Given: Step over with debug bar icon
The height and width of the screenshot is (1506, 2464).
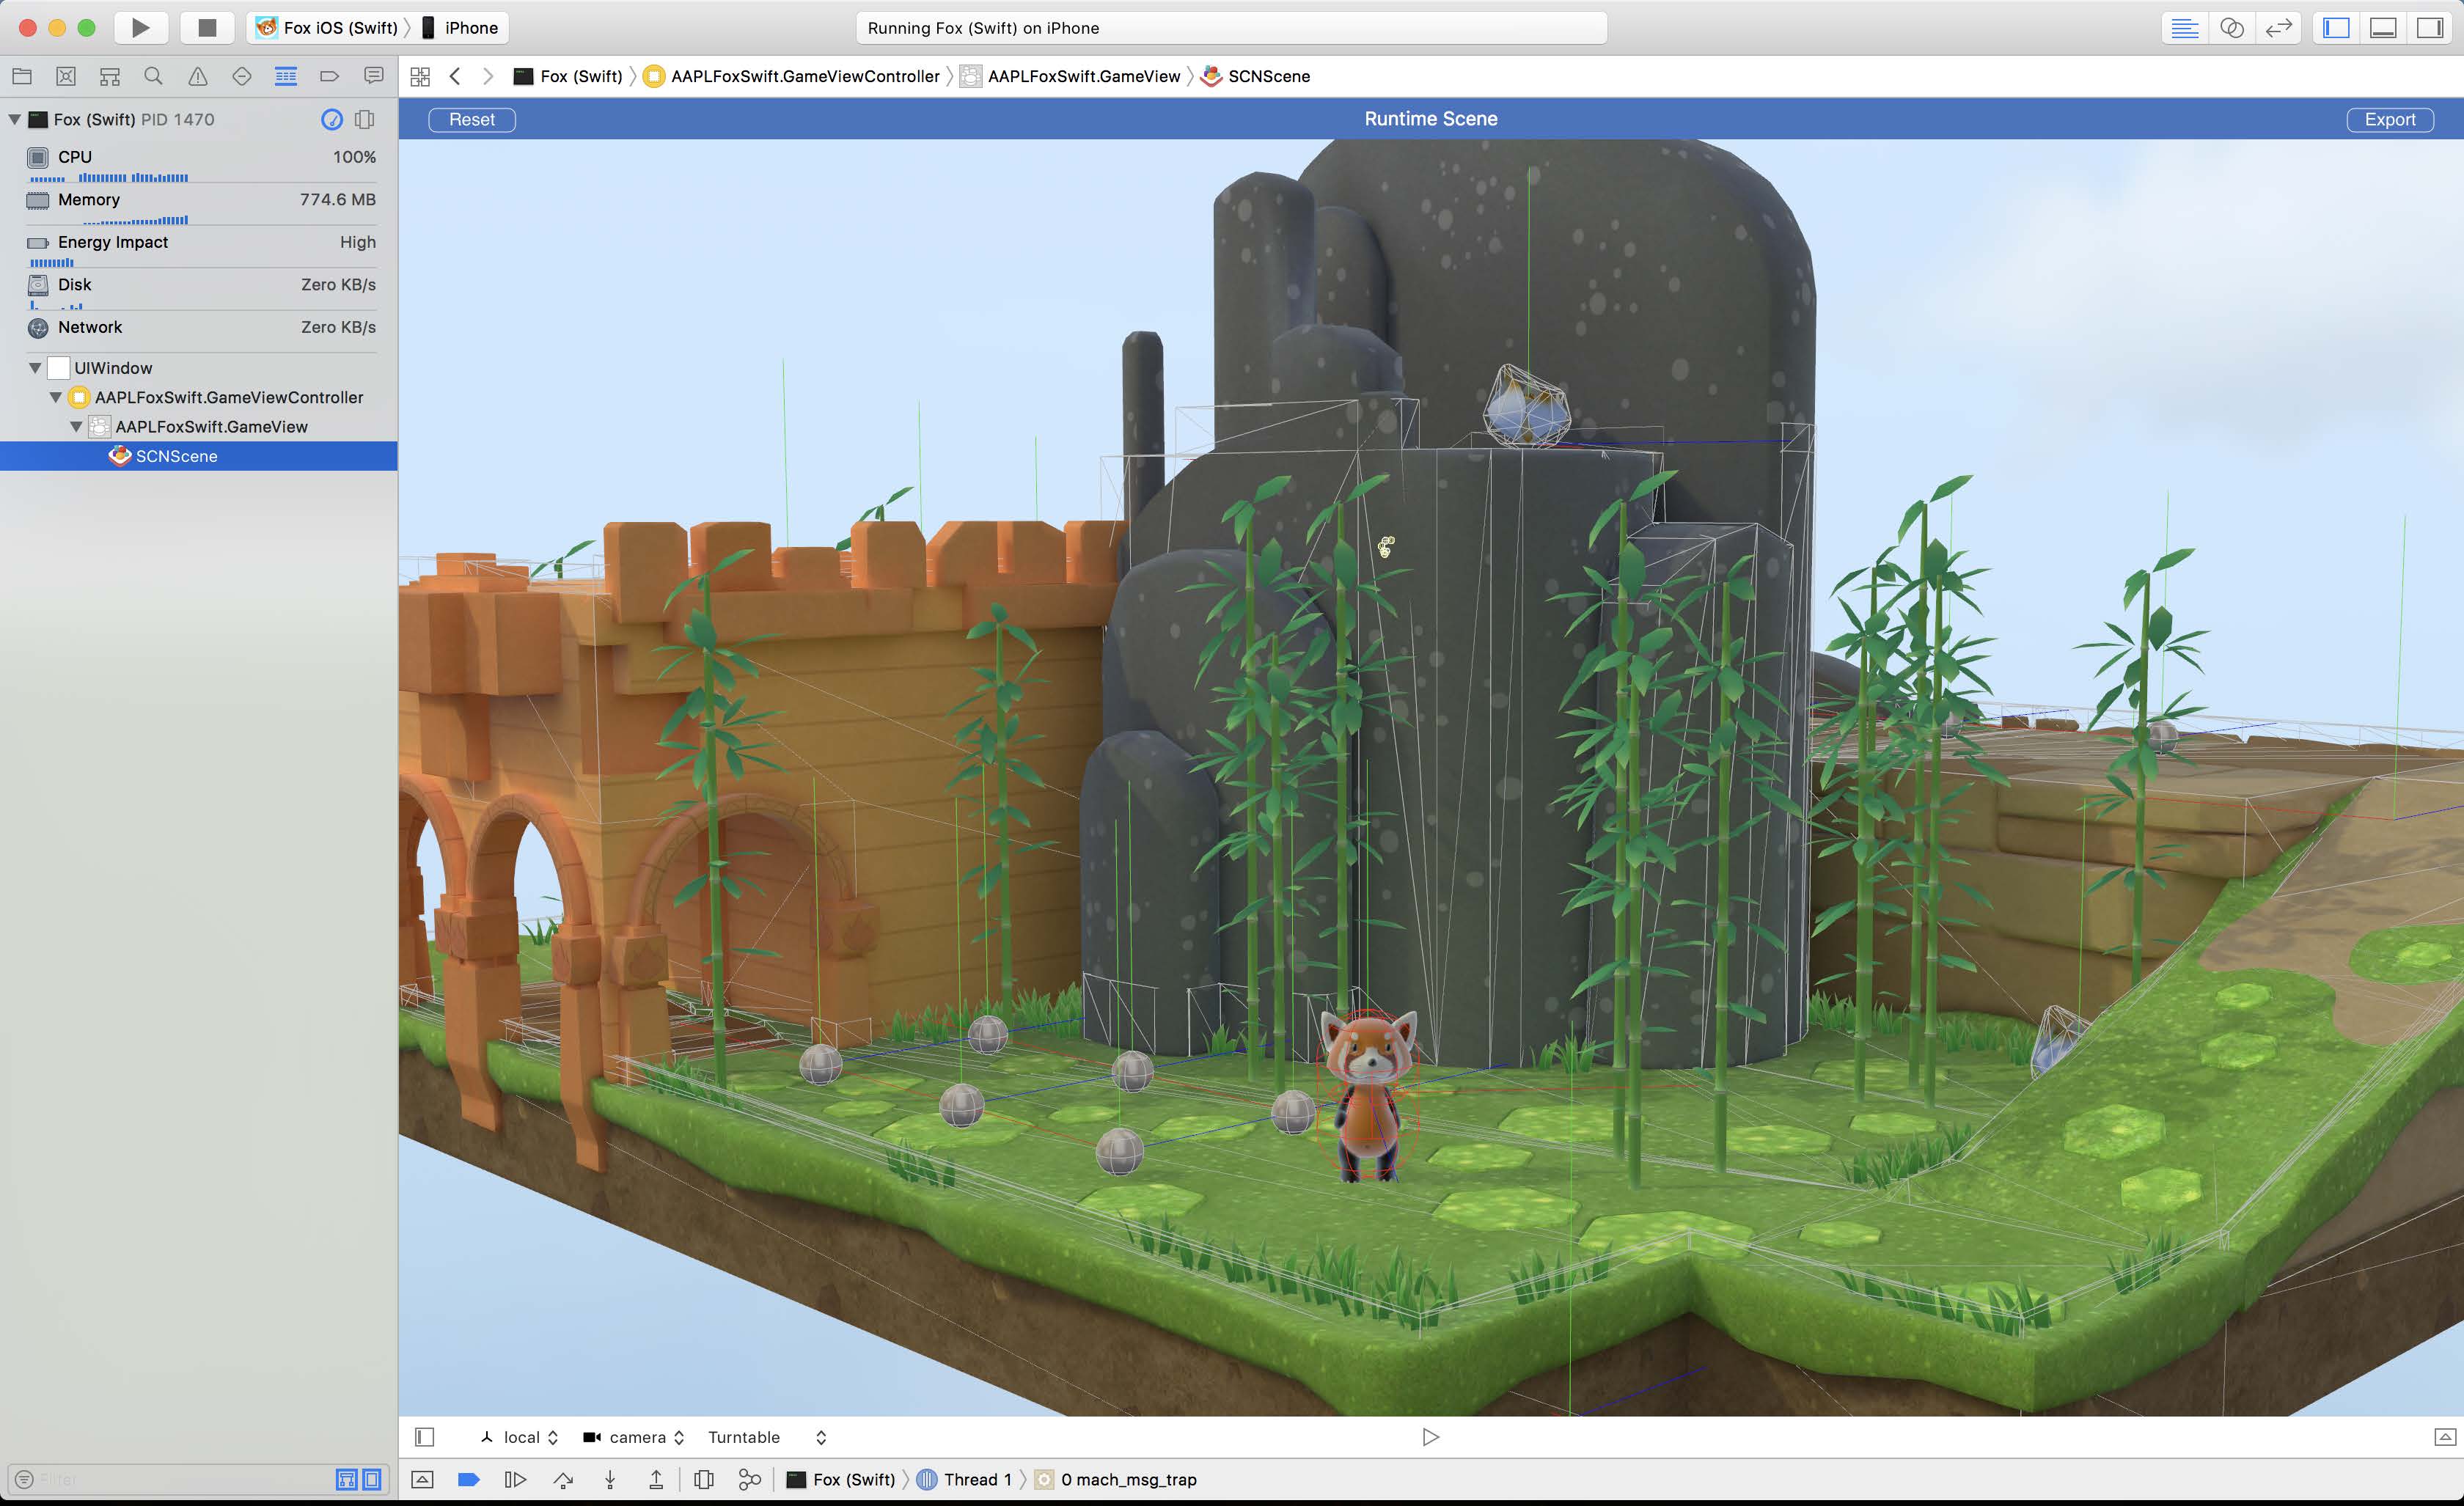Looking at the screenshot, I should 563,1479.
